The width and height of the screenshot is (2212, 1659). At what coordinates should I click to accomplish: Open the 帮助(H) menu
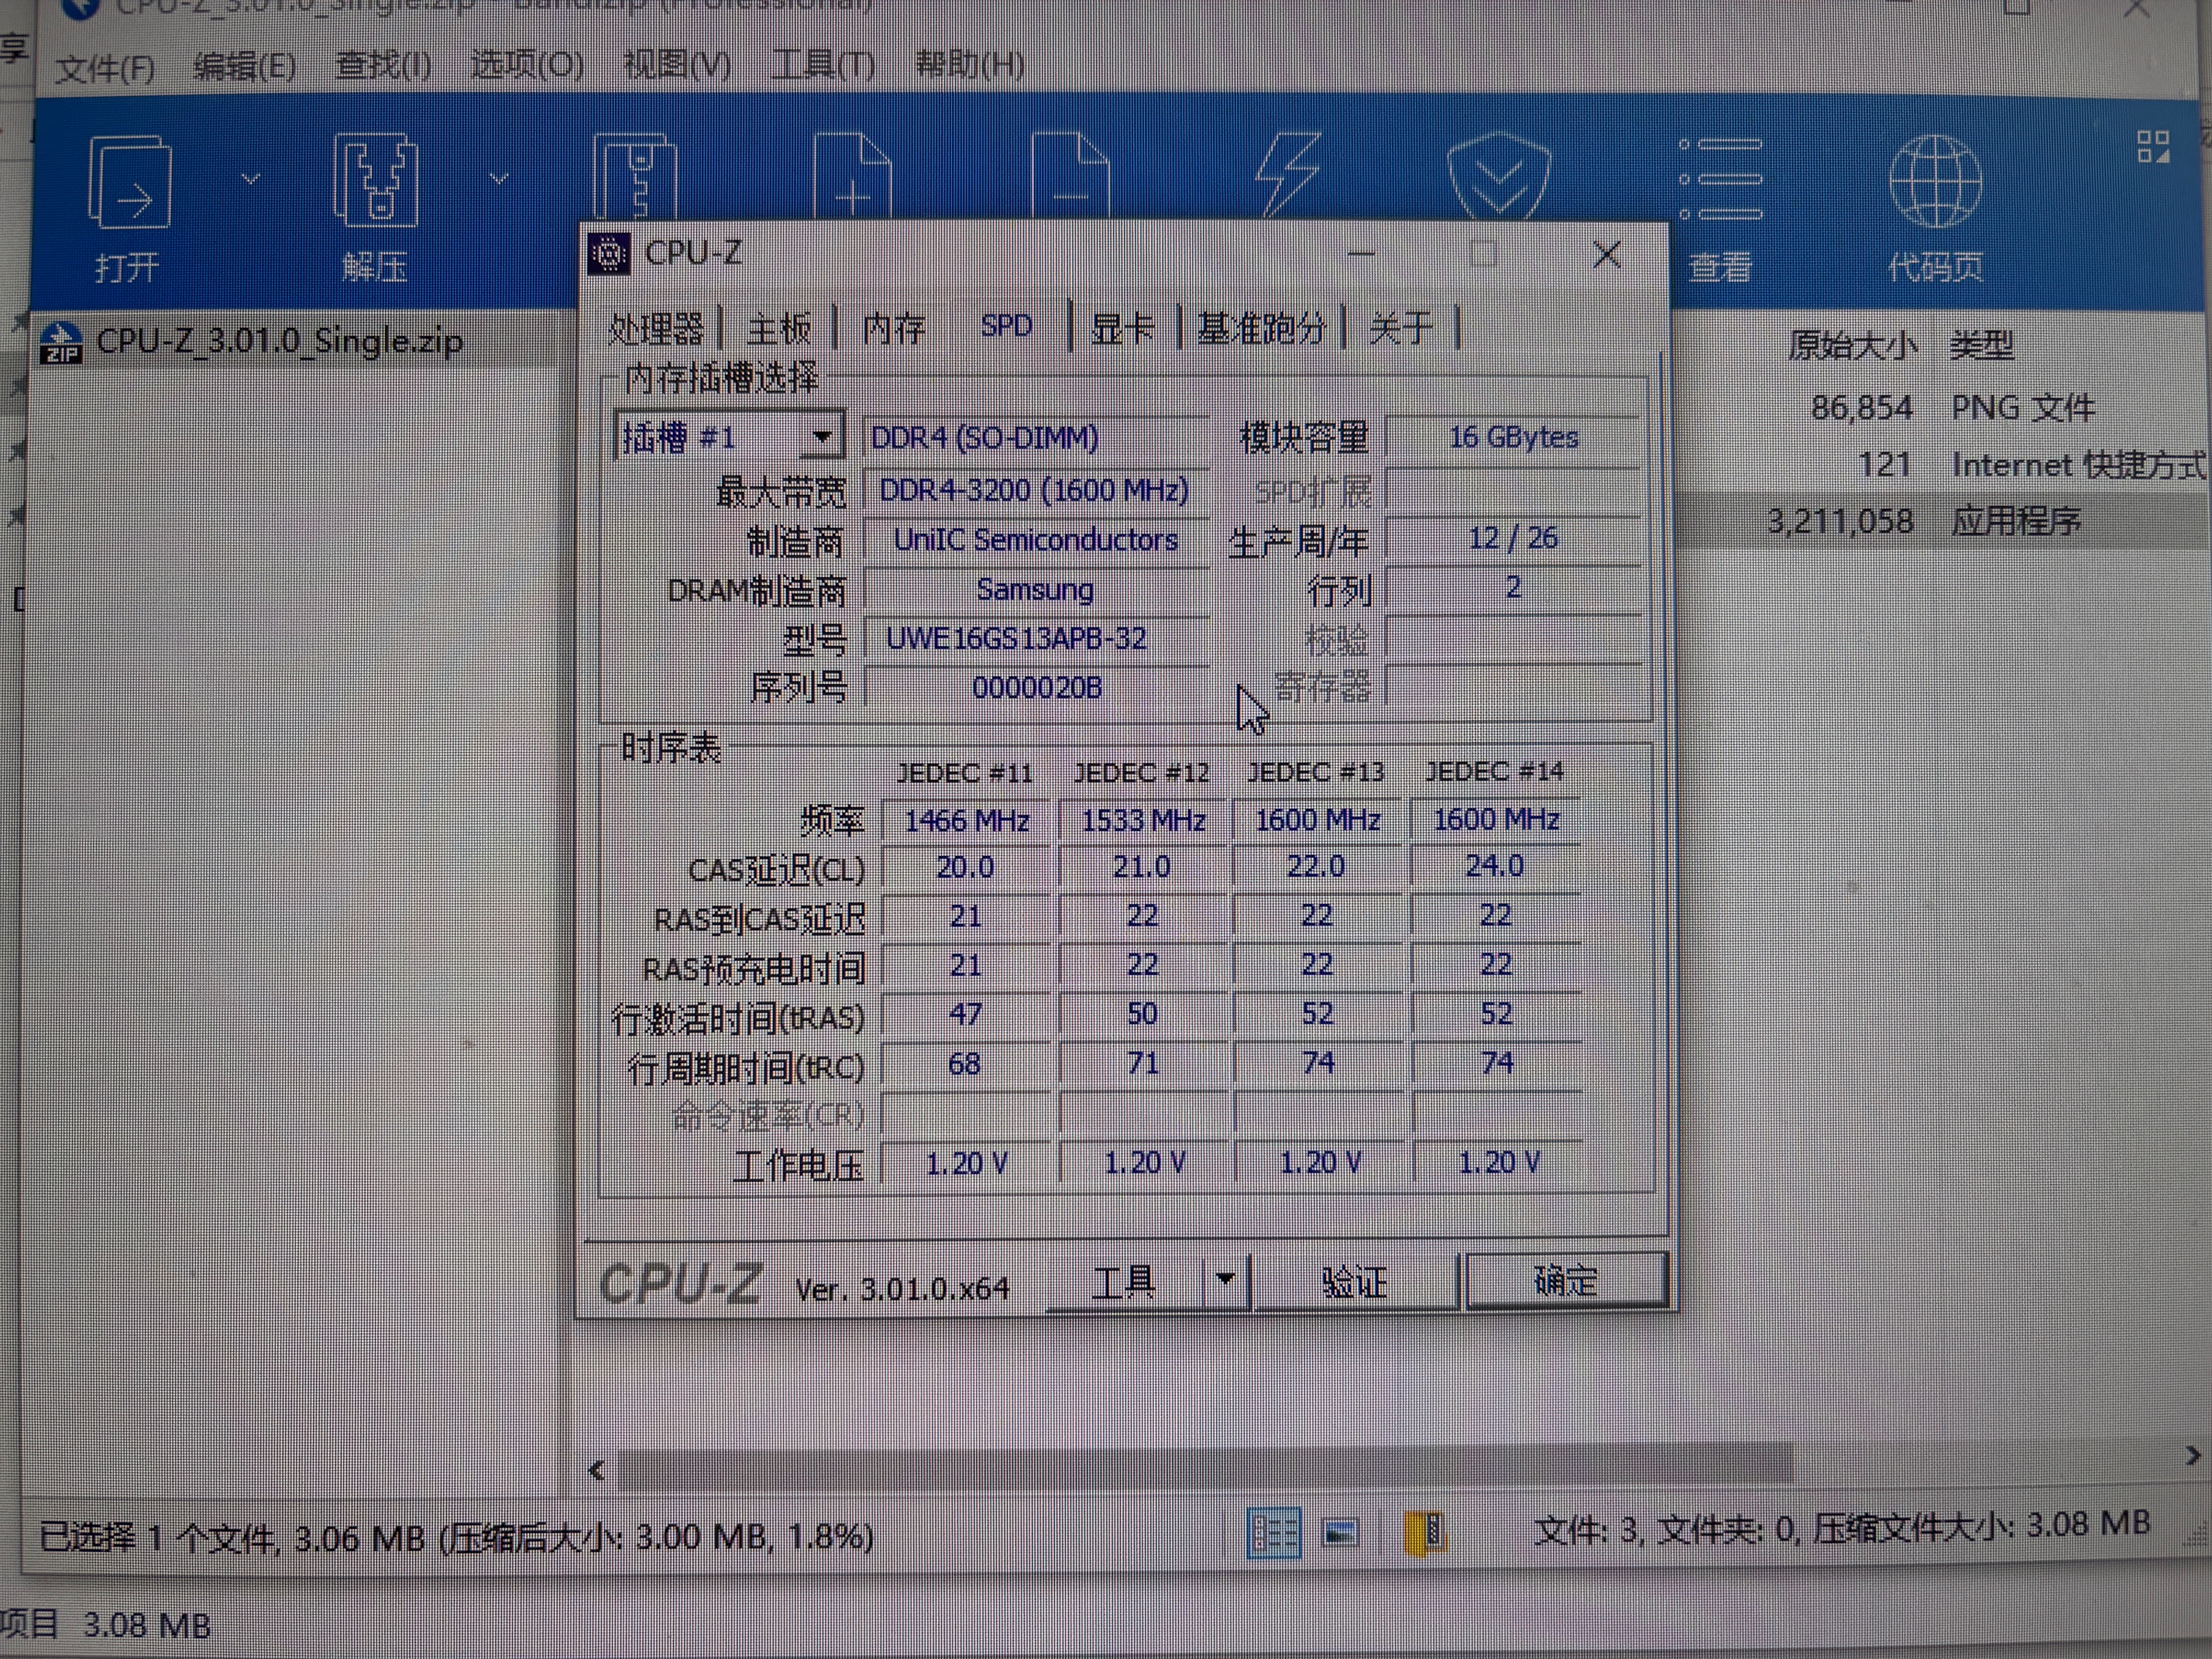point(970,65)
